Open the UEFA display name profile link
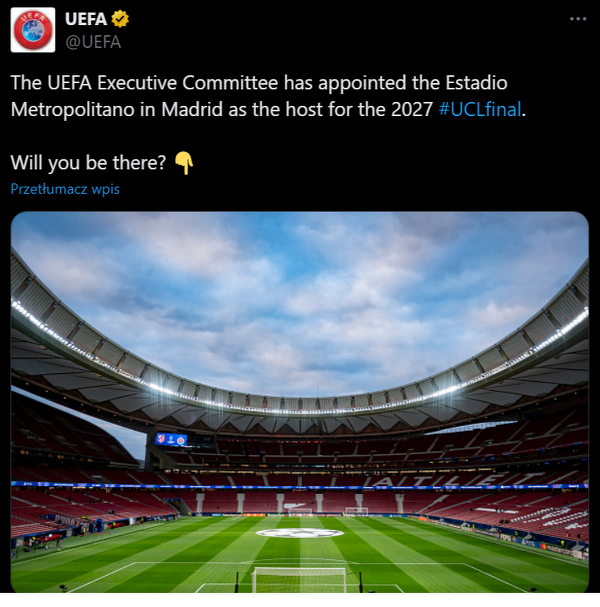Screen dimensions: 600x607 click(x=87, y=20)
